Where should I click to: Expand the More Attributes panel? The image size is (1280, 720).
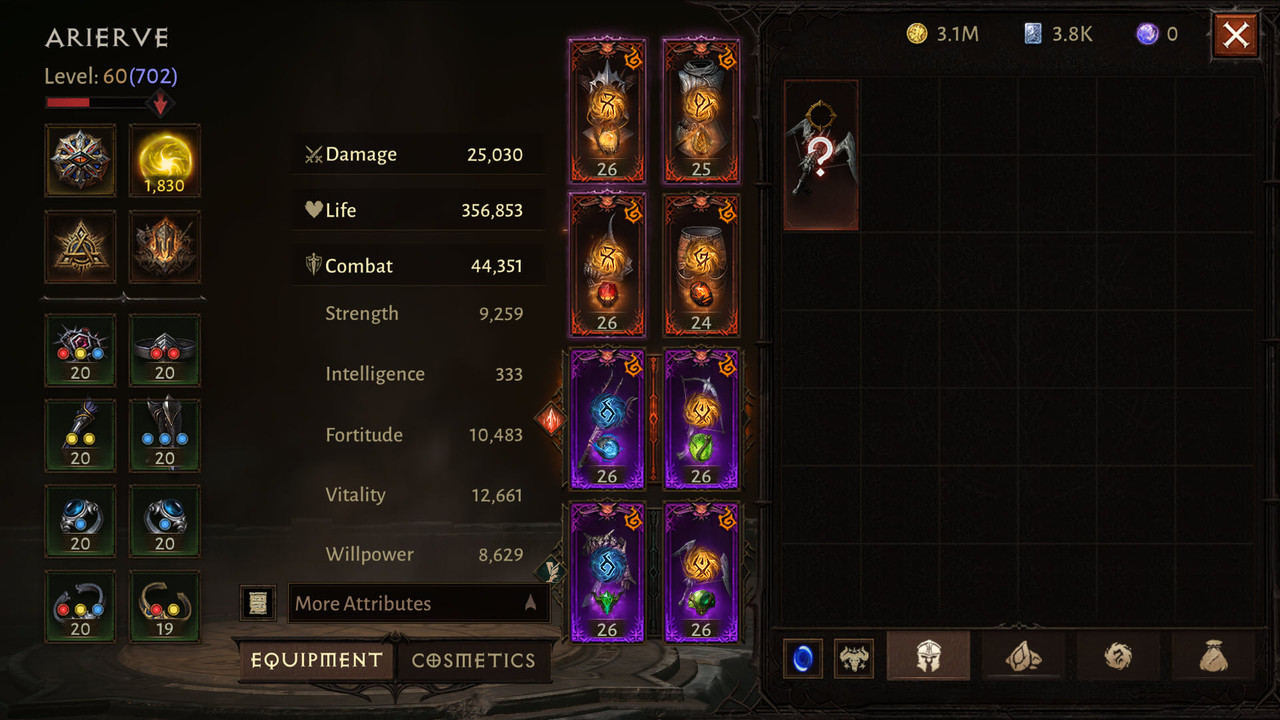point(419,603)
